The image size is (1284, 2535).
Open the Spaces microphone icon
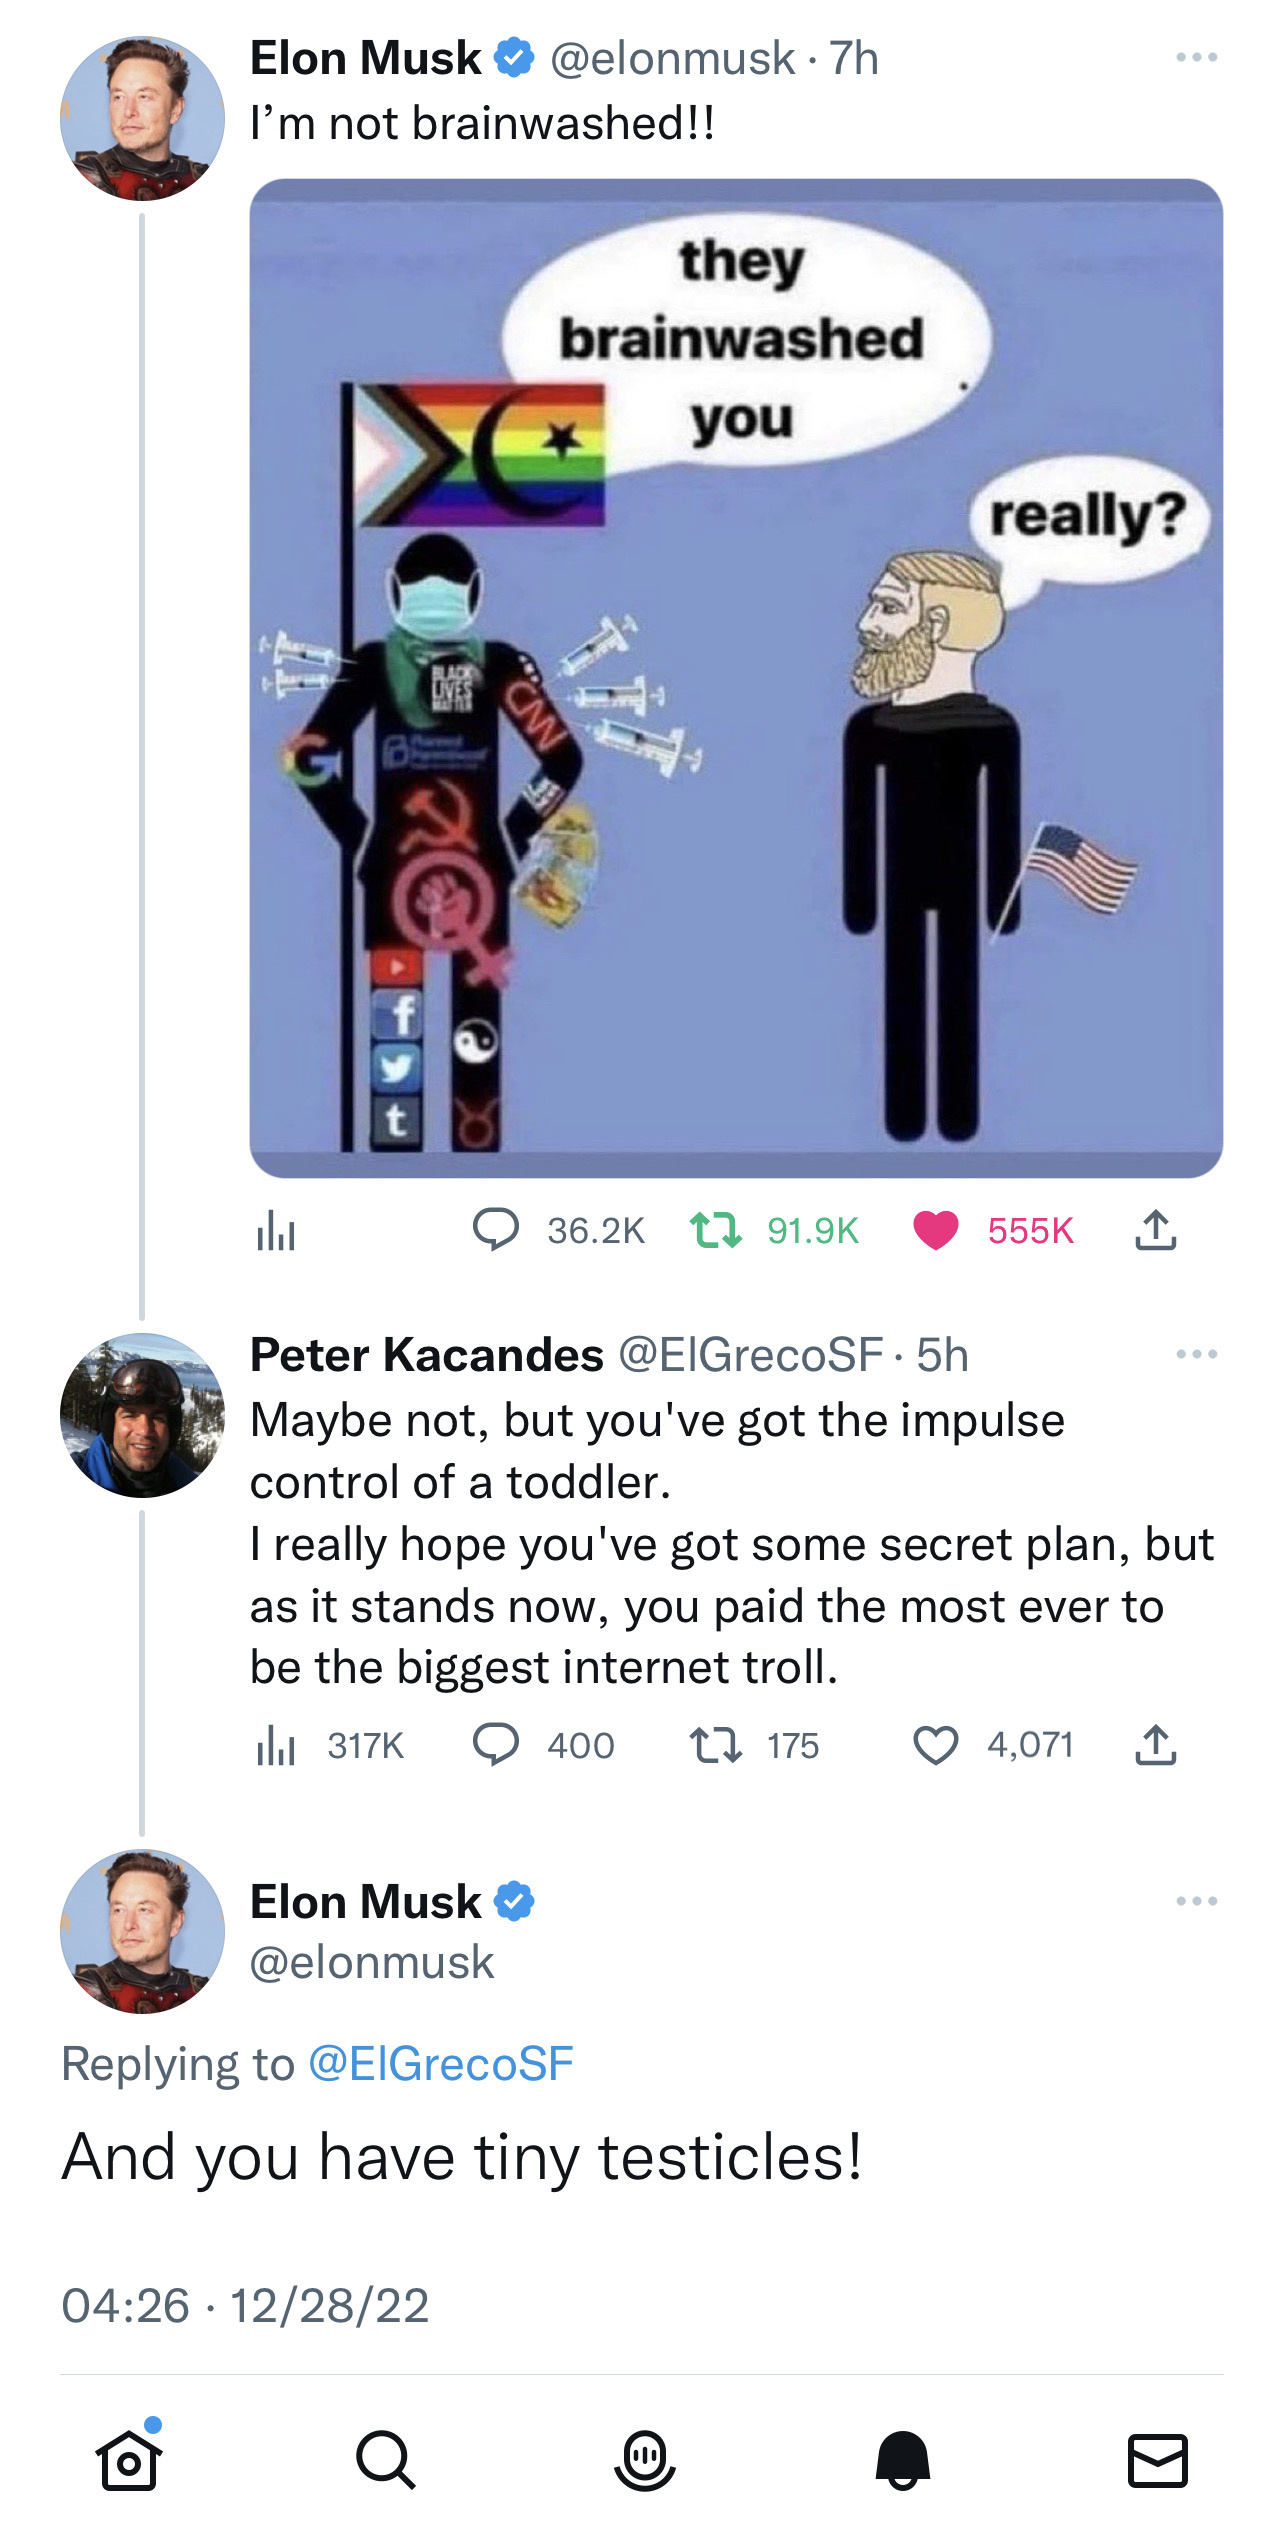pos(644,2459)
